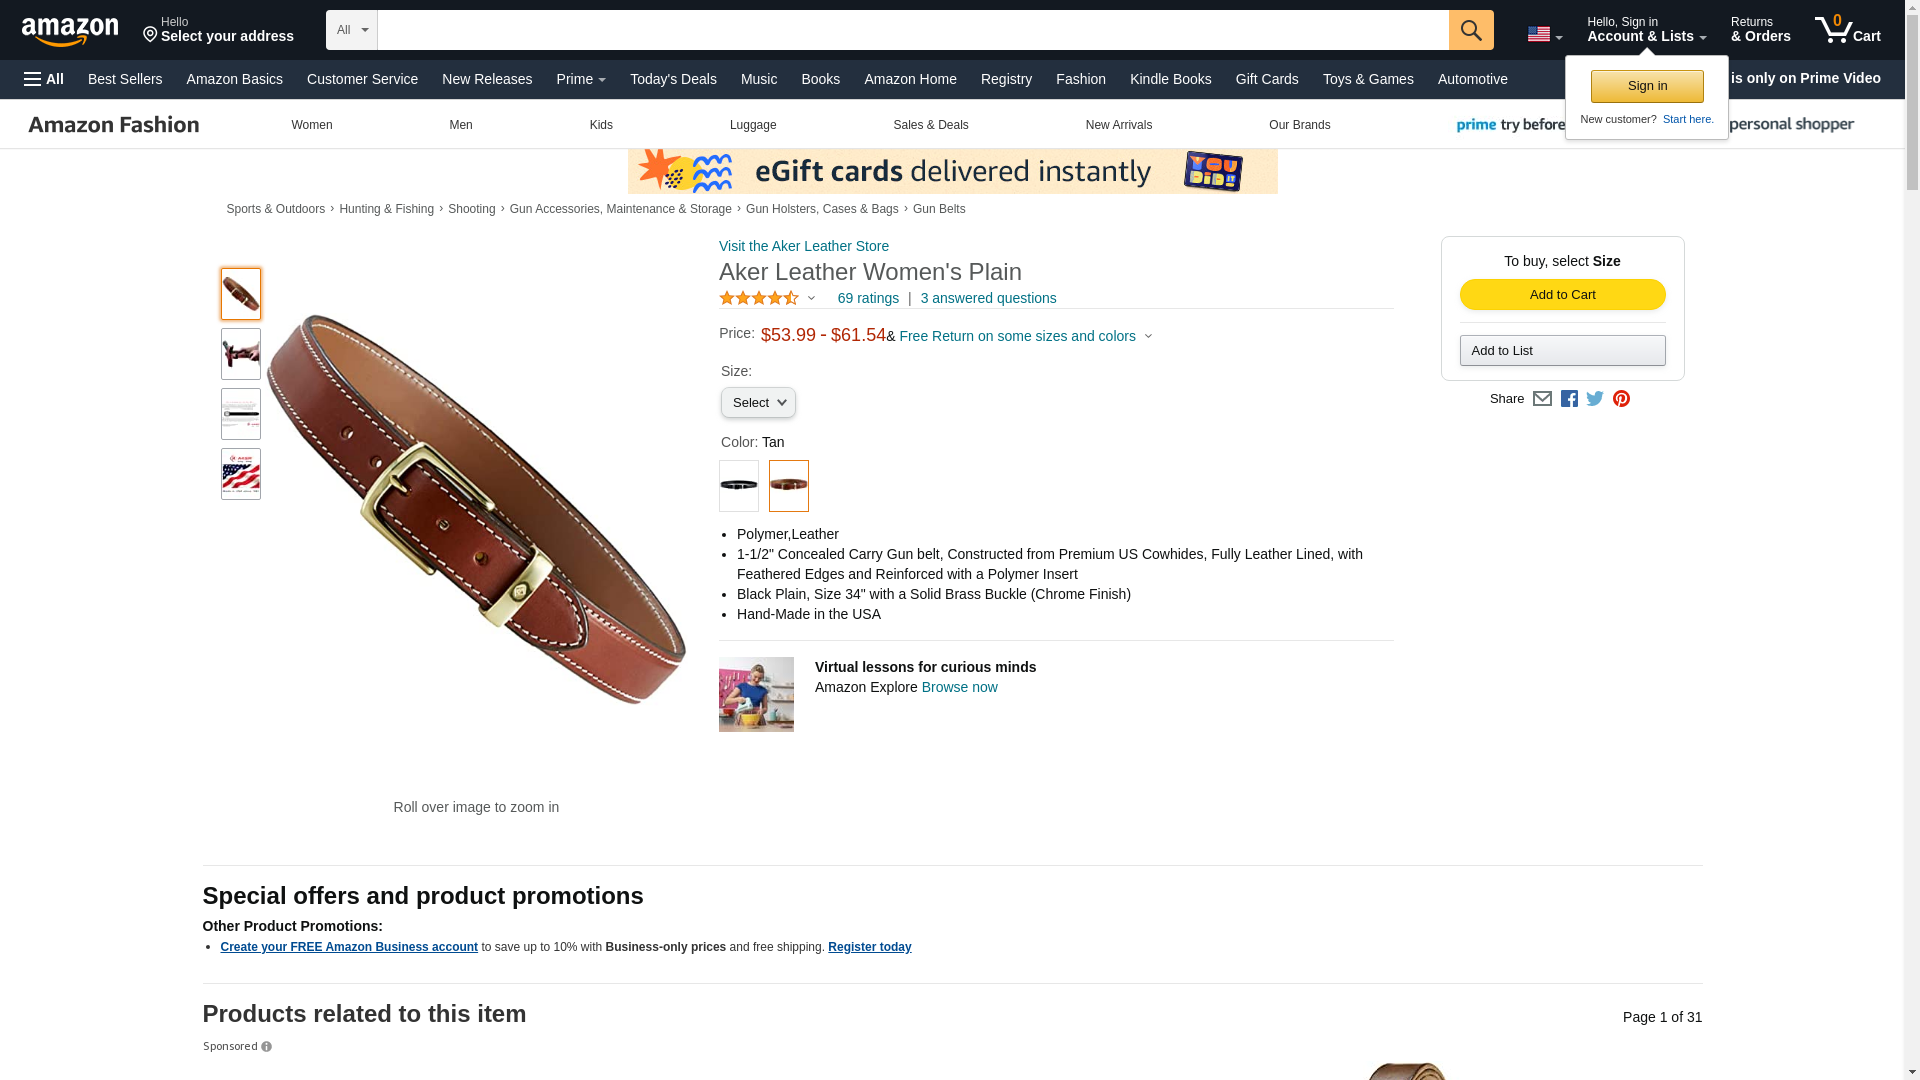
Task: Share product on Facebook icon
Action: (1569, 399)
